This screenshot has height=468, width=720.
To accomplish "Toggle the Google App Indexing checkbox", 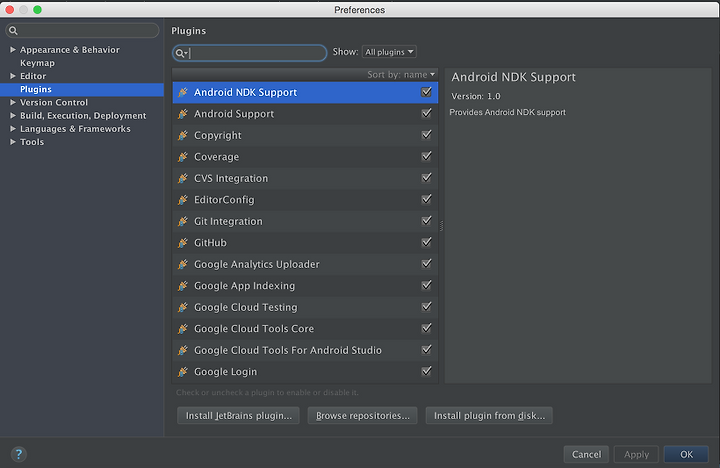I will [x=427, y=285].
